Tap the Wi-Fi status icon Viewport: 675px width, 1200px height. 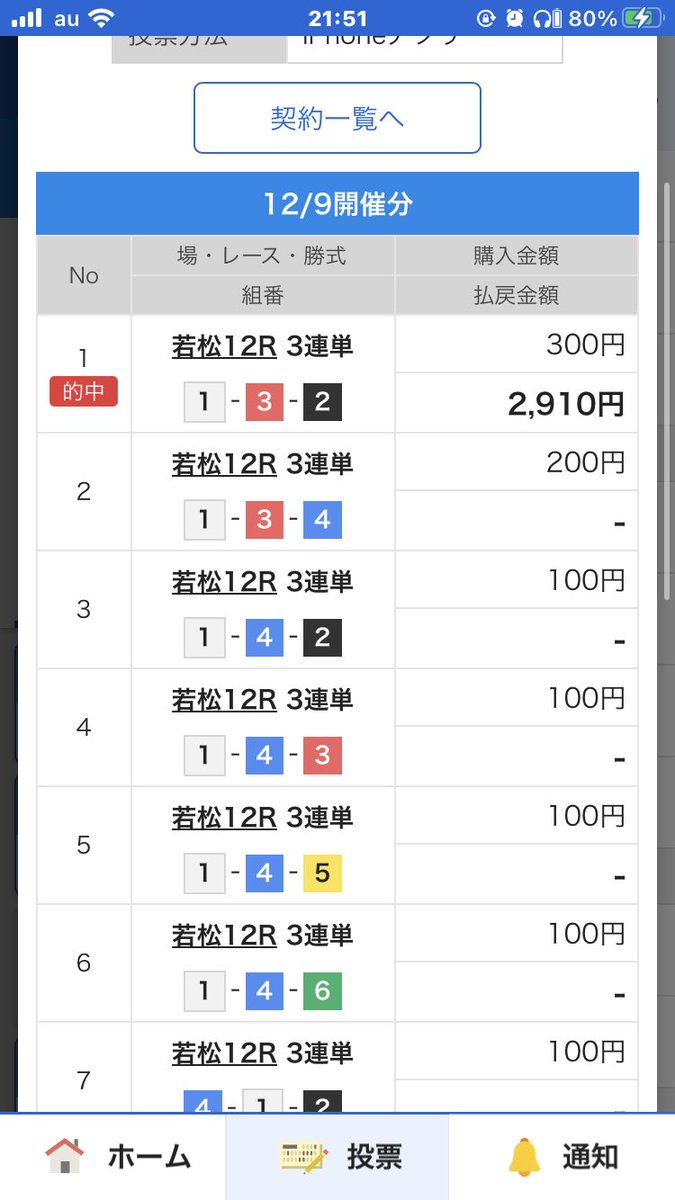pos(100,18)
